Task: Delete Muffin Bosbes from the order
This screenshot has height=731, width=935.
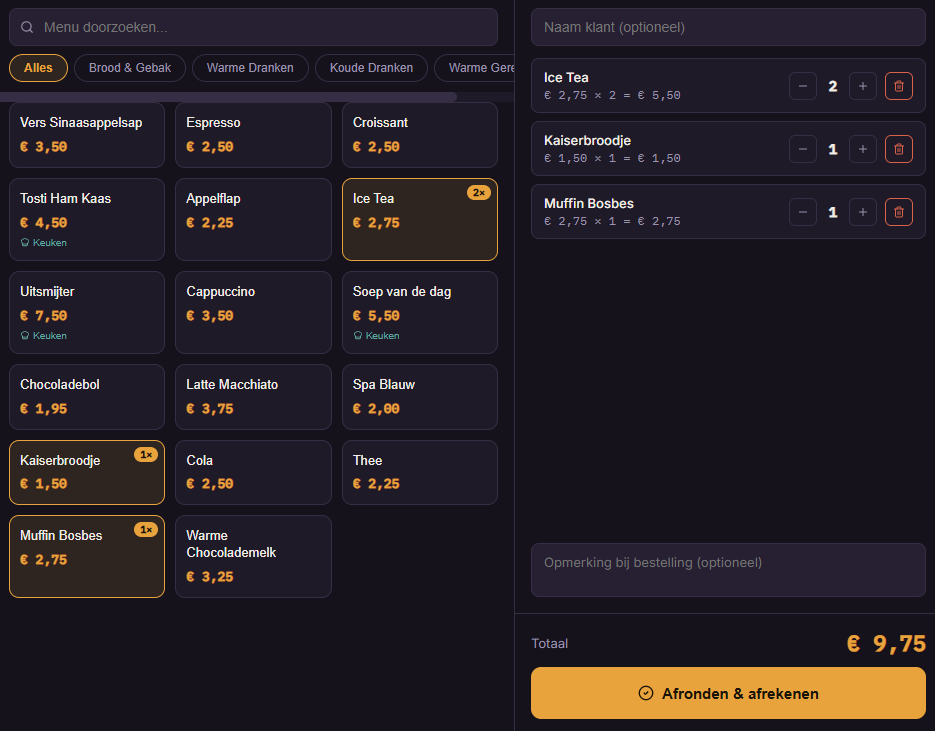Action: (899, 212)
